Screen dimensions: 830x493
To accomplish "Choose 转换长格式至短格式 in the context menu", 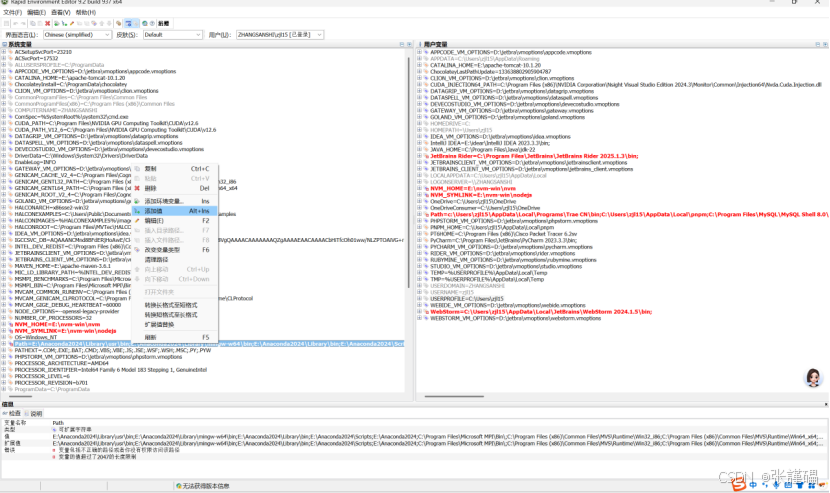I will pos(175,305).
